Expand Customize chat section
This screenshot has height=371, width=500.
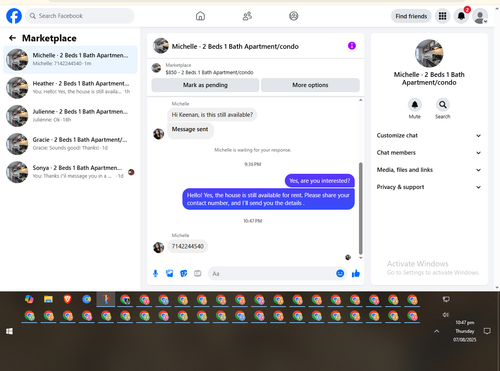click(x=429, y=135)
